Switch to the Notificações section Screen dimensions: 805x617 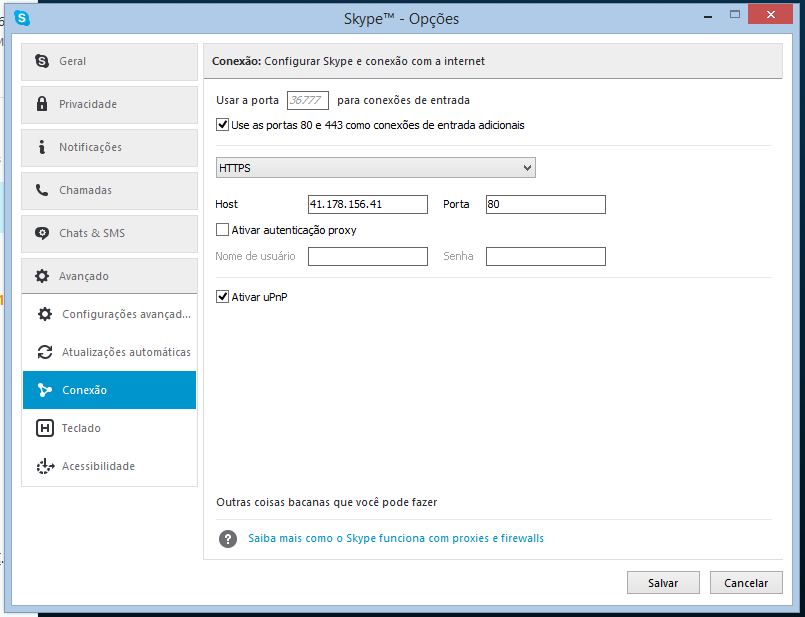(x=109, y=148)
